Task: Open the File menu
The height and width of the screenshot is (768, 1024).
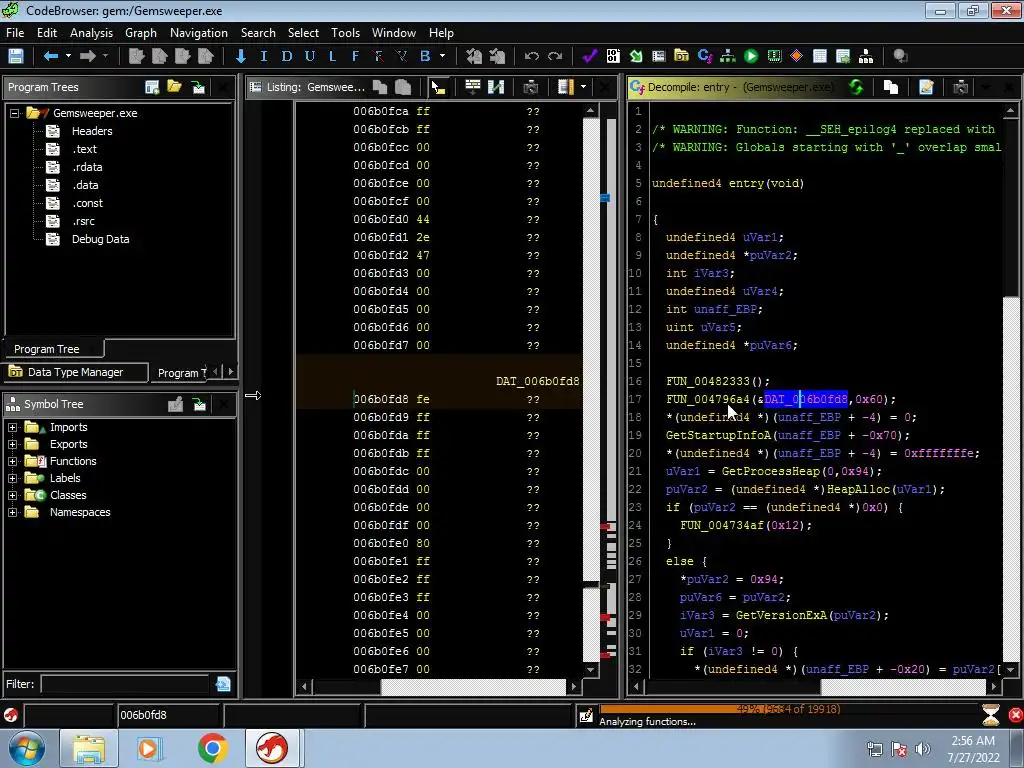Action: coord(15,33)
